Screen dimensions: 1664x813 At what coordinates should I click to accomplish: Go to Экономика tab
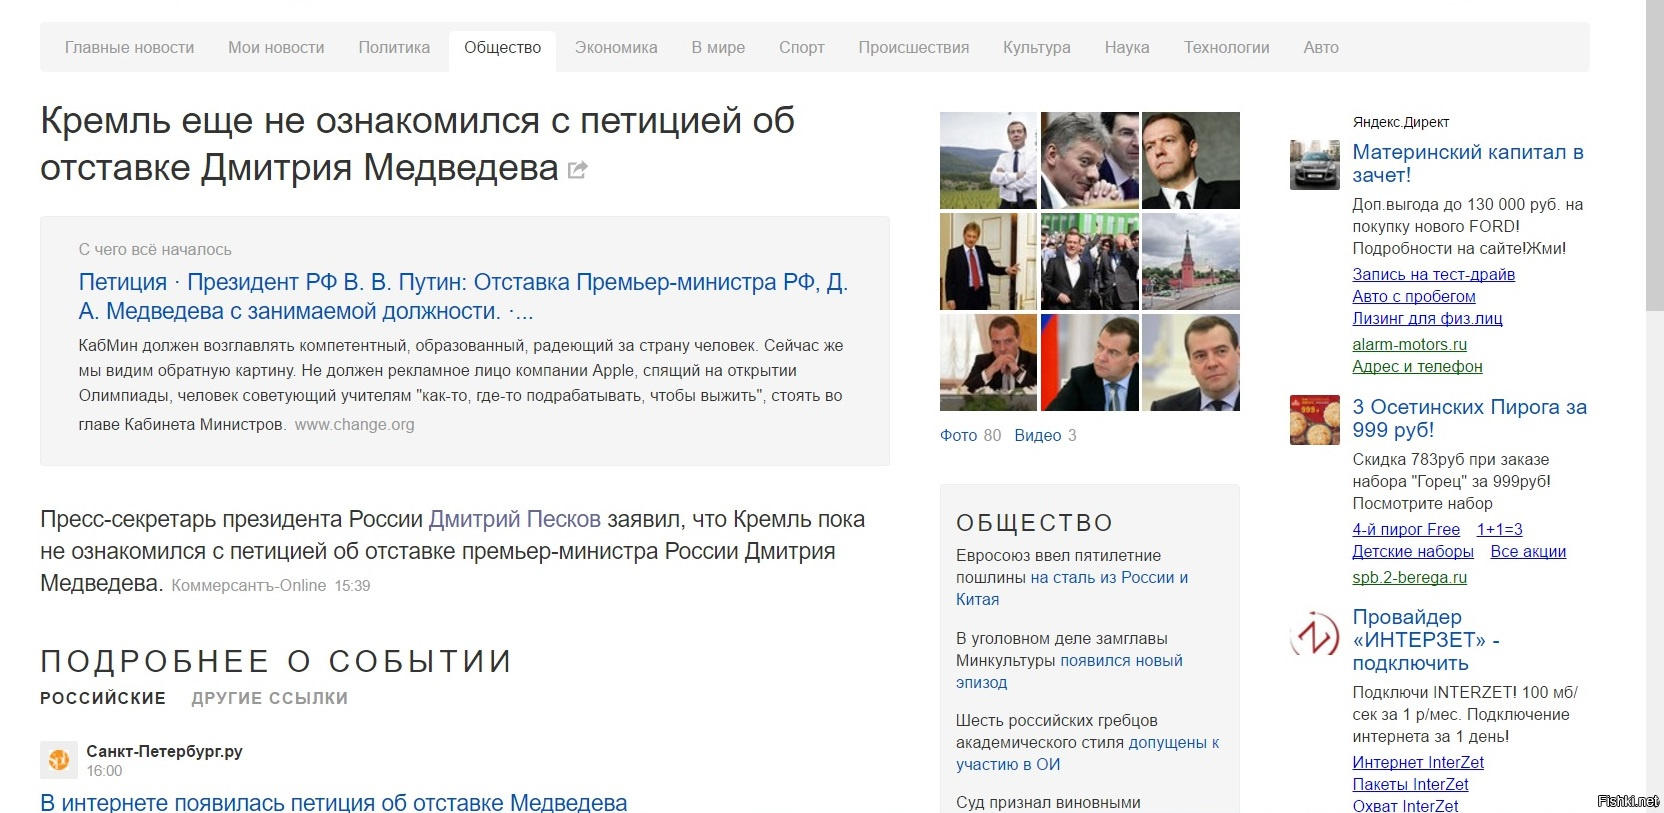[616, 47]
